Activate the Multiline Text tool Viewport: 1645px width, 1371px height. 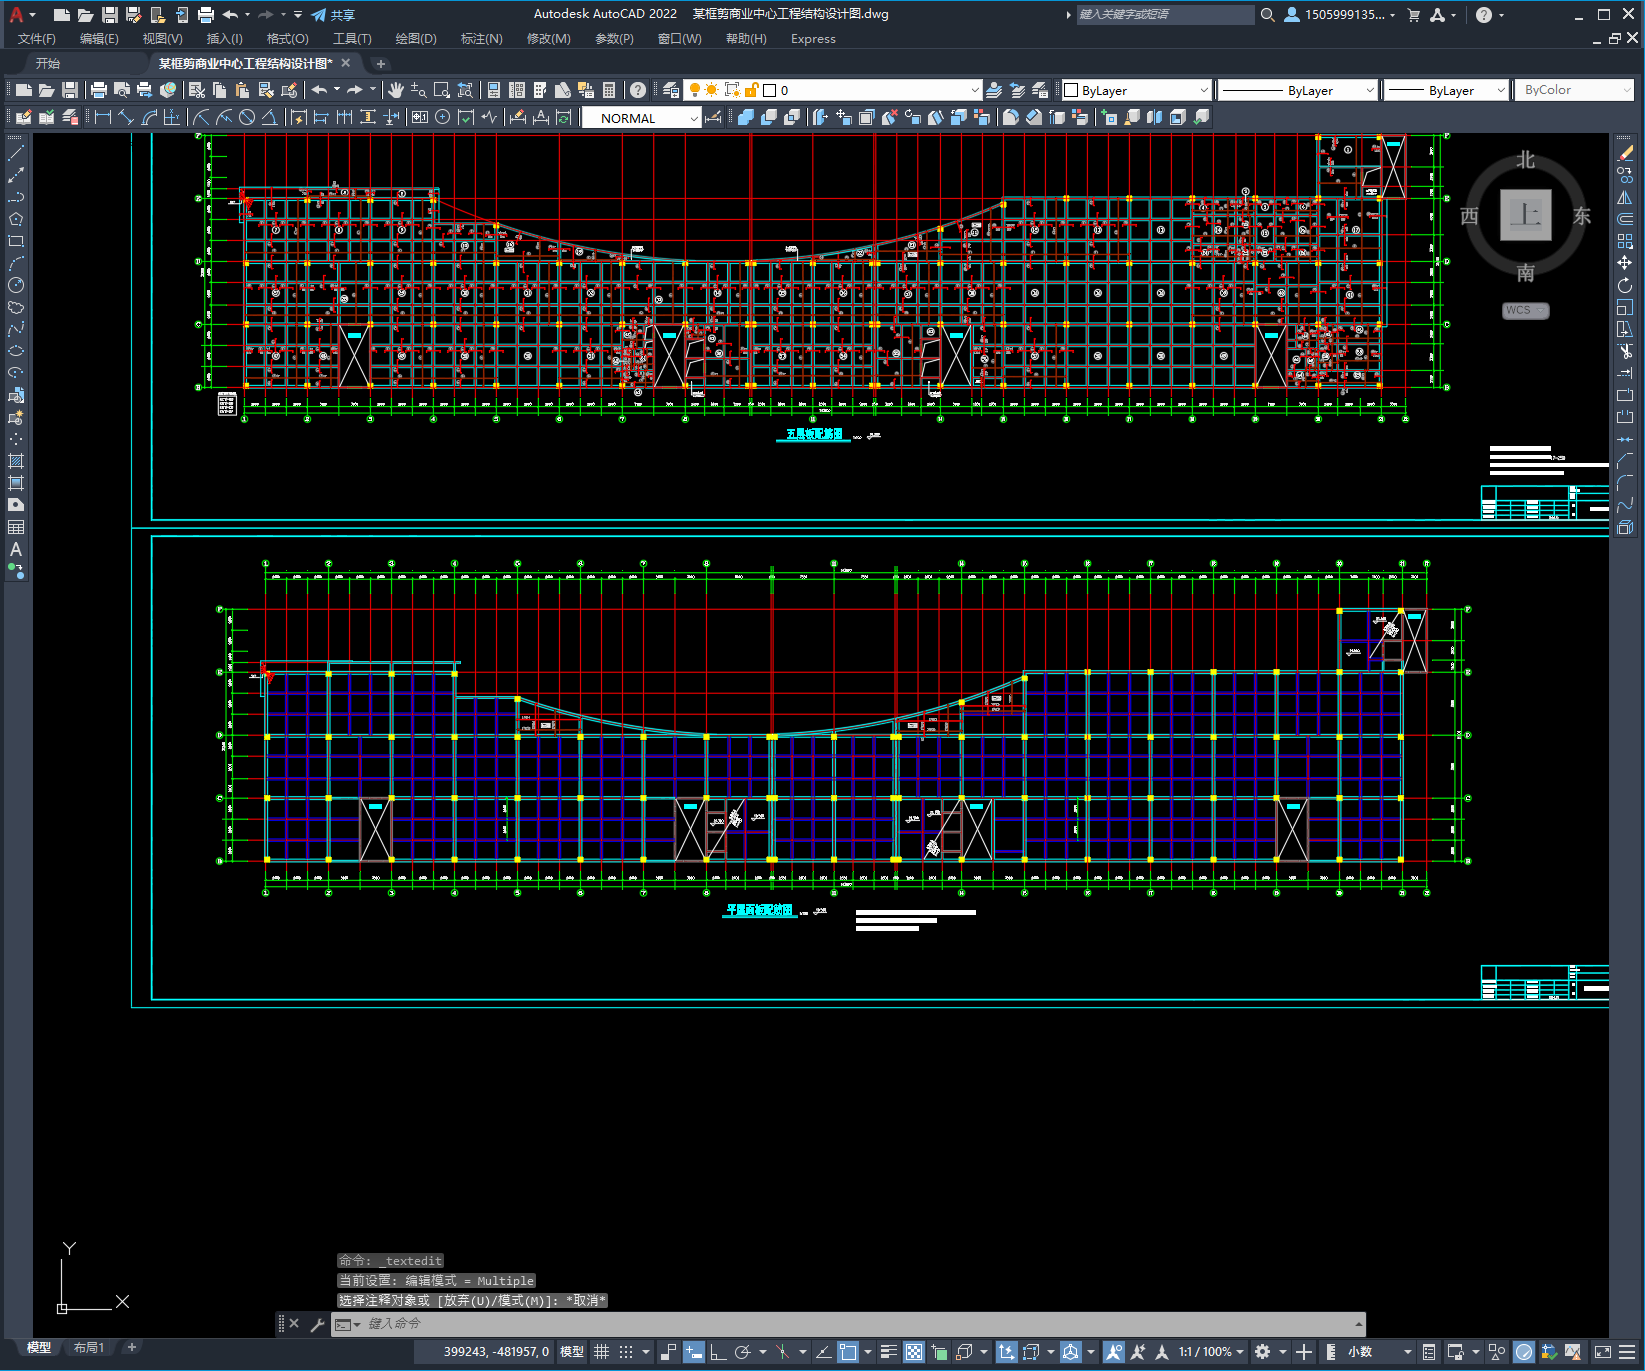[x=16, y=549]
